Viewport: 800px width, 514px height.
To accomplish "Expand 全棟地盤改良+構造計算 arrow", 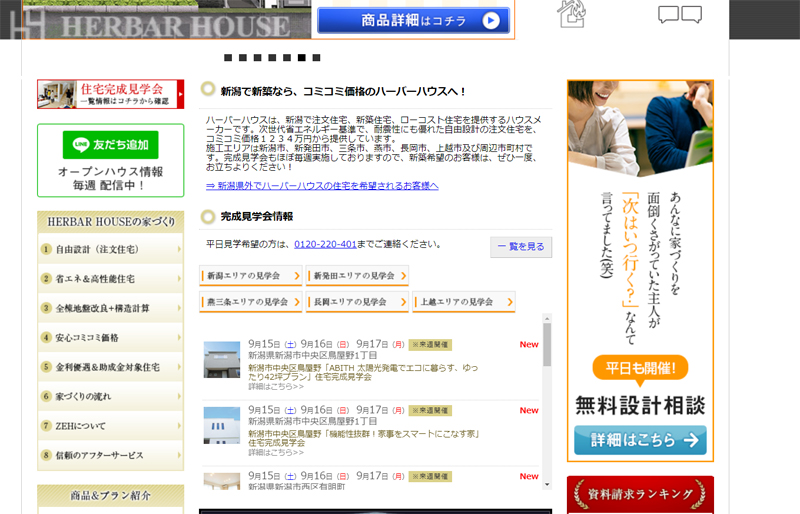I will (x=179, y=308).
